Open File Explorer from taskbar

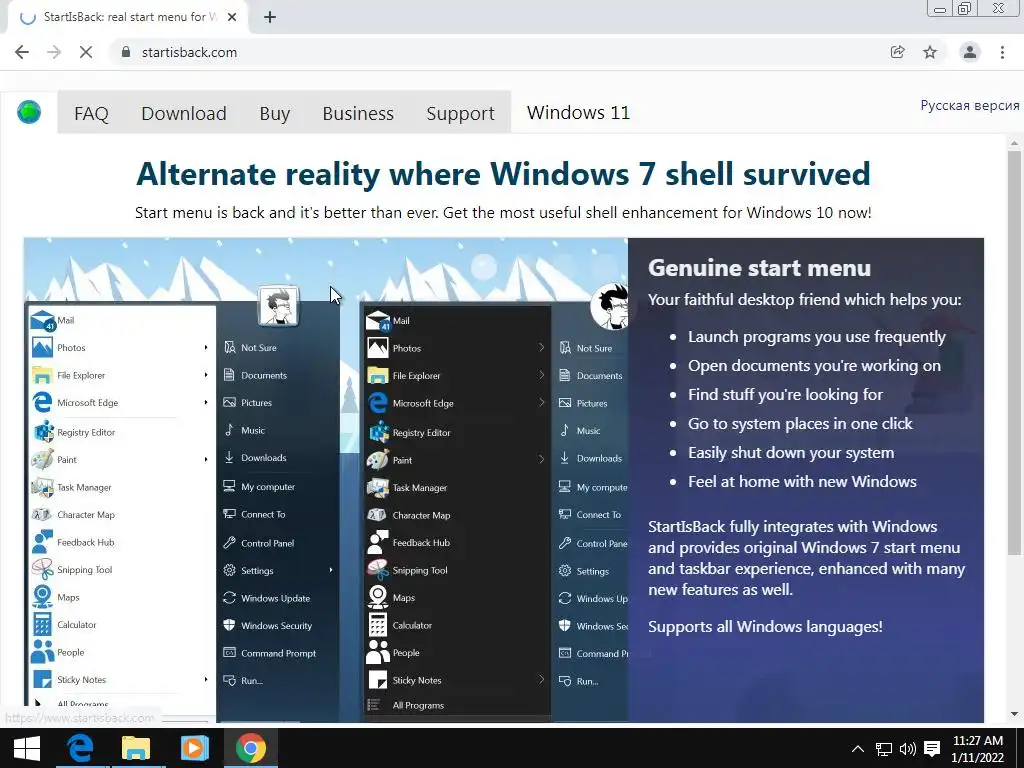pyautogui.click(x=136, y=748)
